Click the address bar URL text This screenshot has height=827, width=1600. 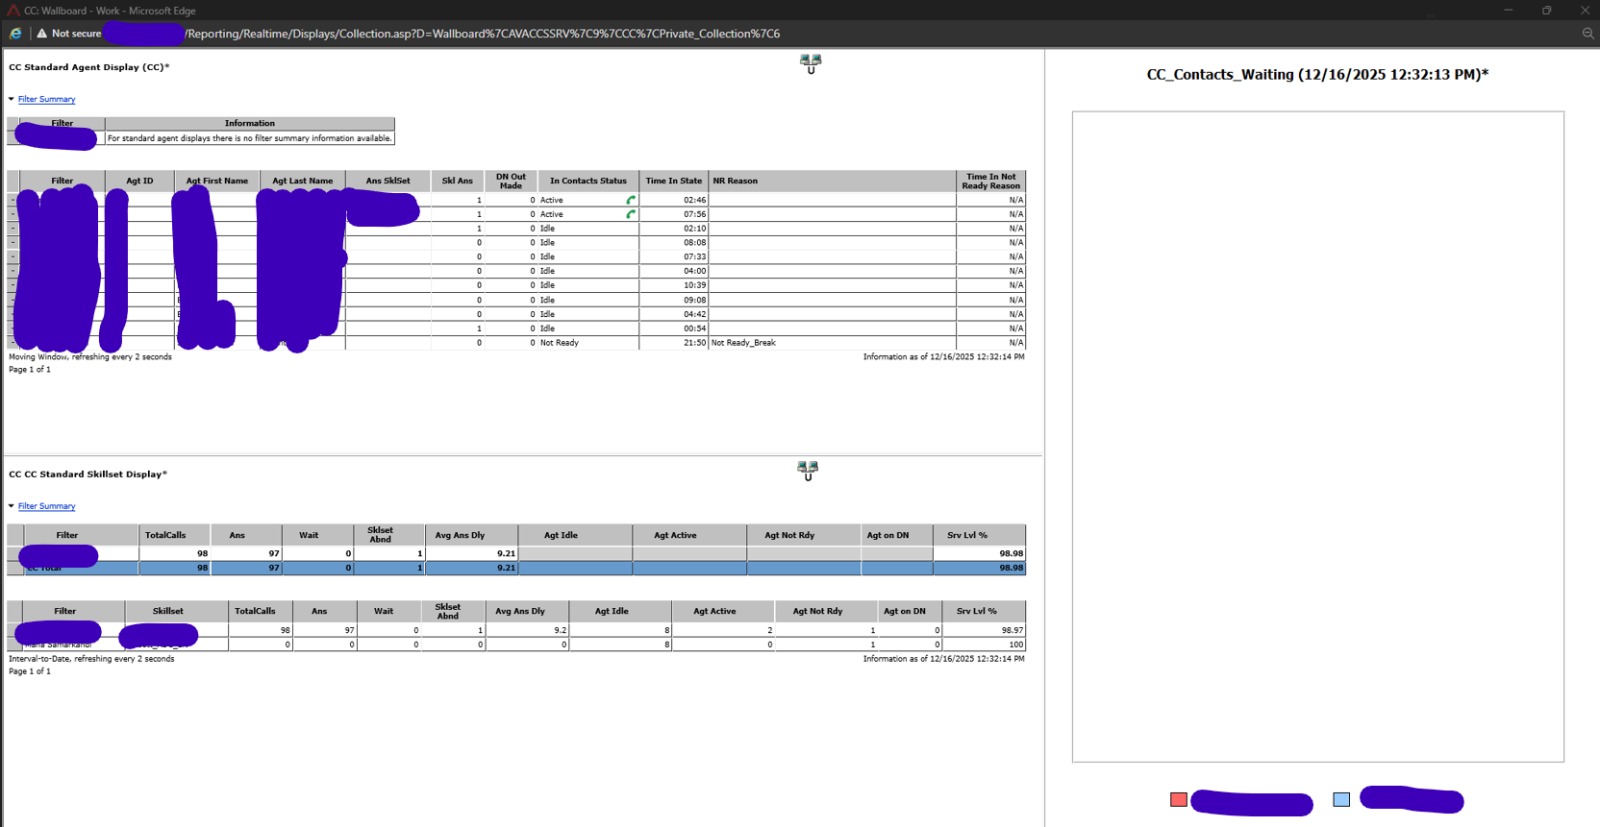[x=482, y=33]
